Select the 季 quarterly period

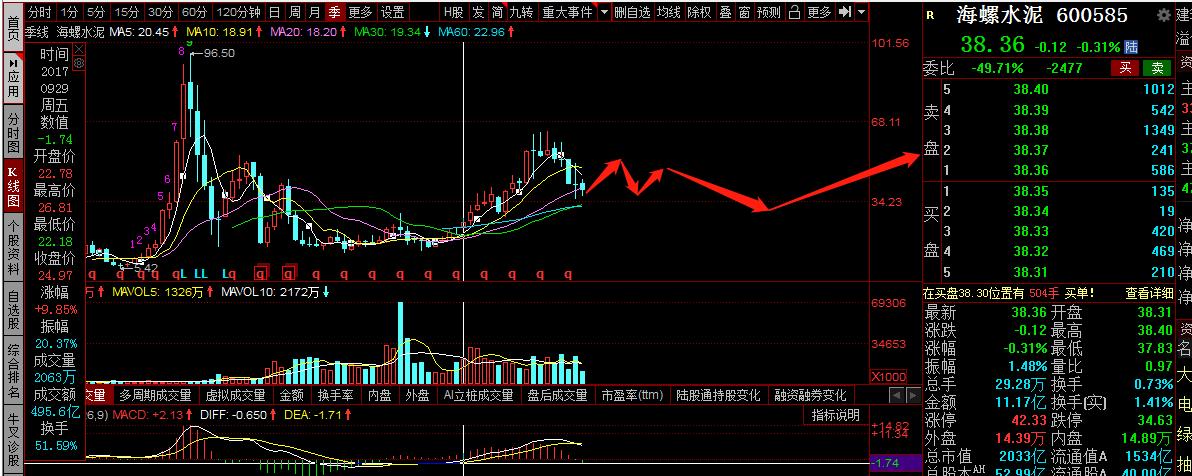pos(334,12)
